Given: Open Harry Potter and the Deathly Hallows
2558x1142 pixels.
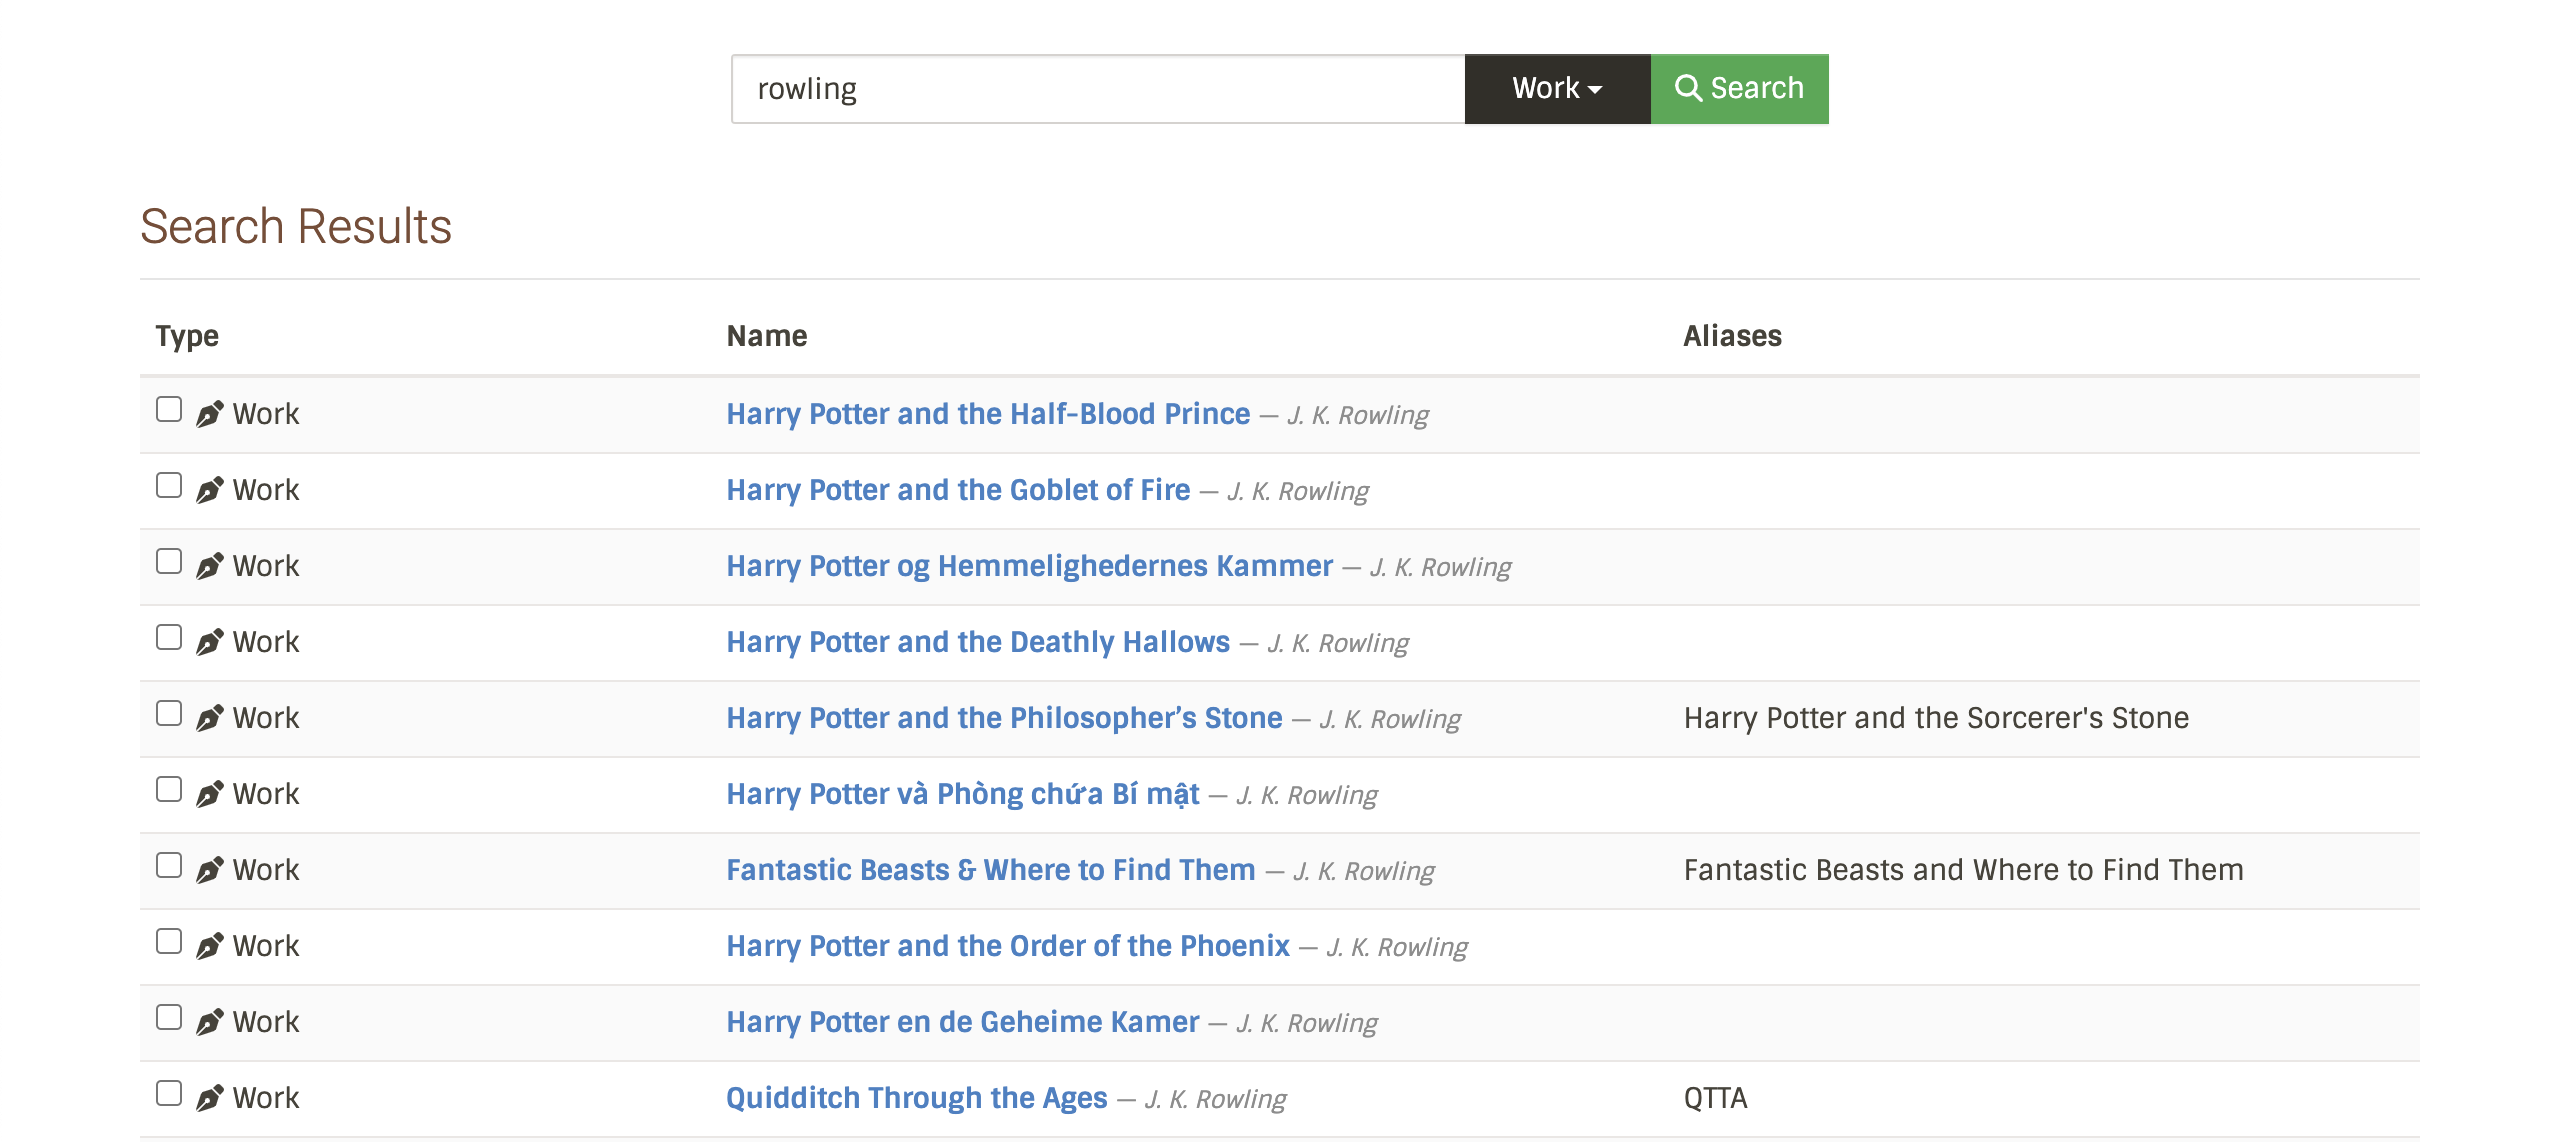Looking at the screenshot, I should click(978, 642).
